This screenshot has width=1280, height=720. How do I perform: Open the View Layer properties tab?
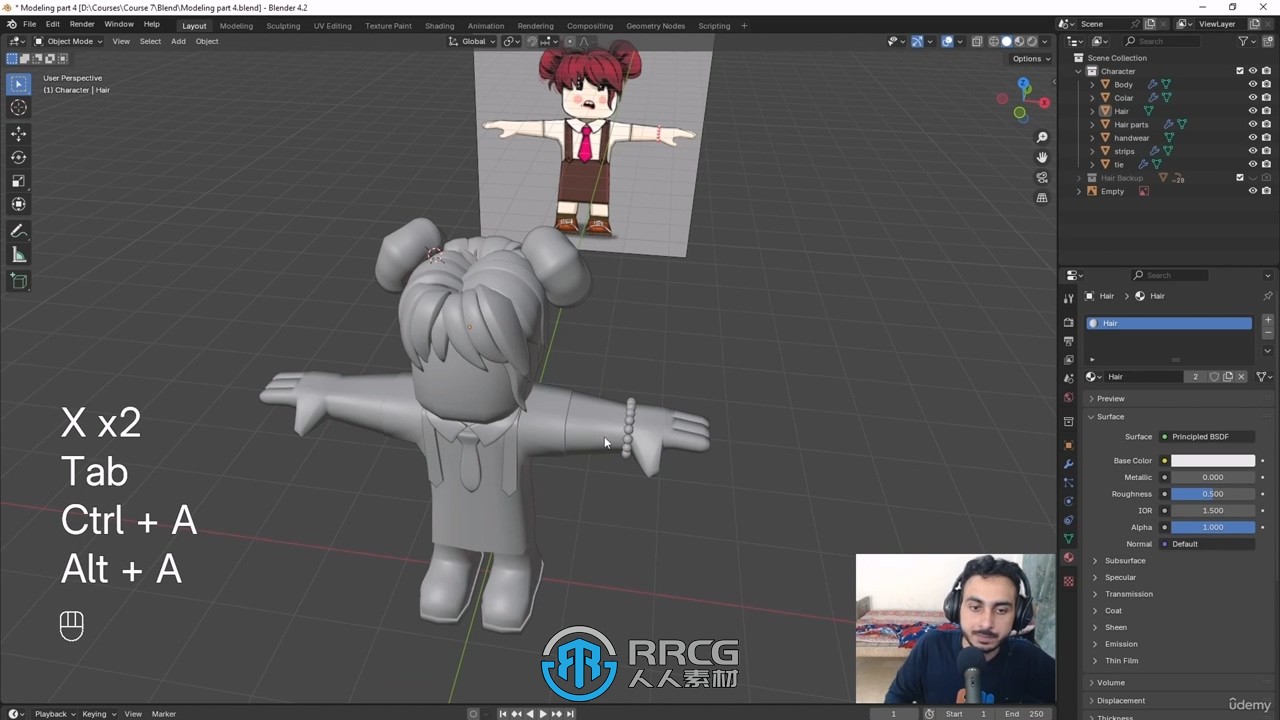pos(1068,360)
